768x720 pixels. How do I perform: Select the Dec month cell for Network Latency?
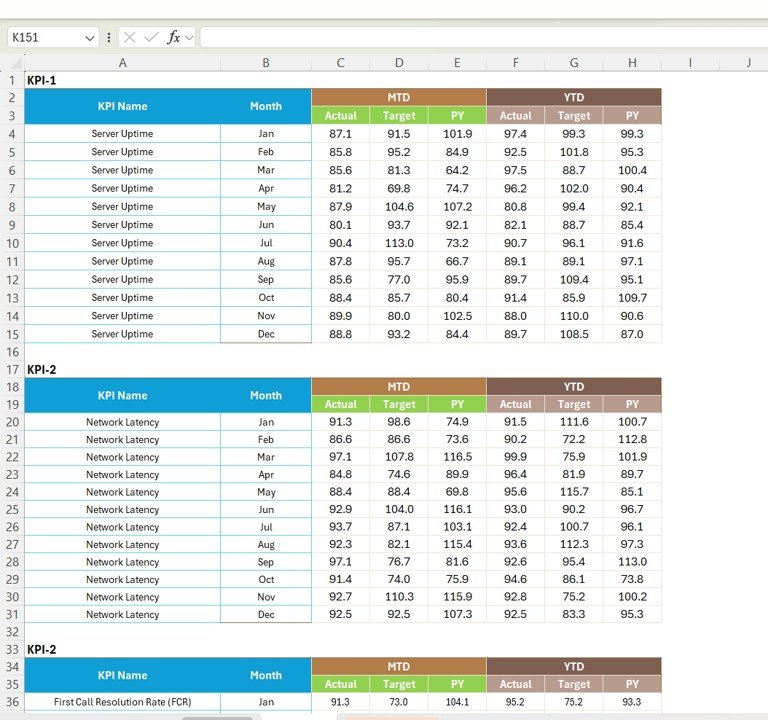[x=265, y=614]
